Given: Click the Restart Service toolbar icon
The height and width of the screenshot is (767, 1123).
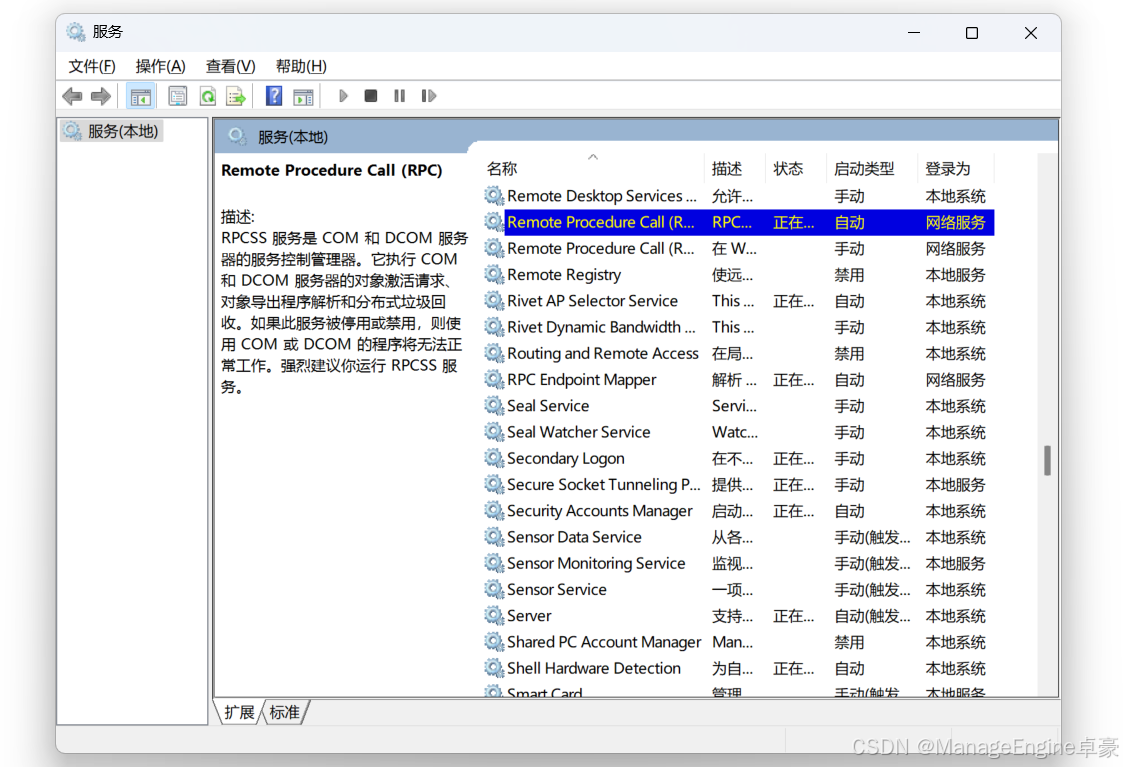Looking at the screenshot, I should click(x=428, y=96).
